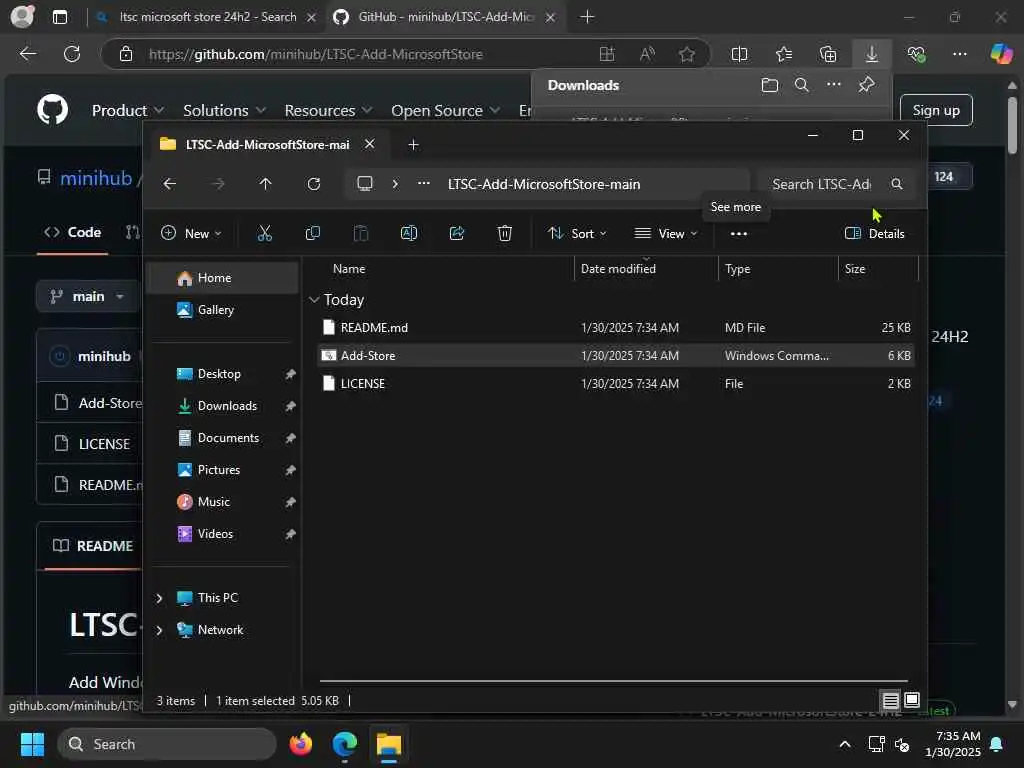
Task: Go back in File Explorer
Action: [x=170, y=184]
